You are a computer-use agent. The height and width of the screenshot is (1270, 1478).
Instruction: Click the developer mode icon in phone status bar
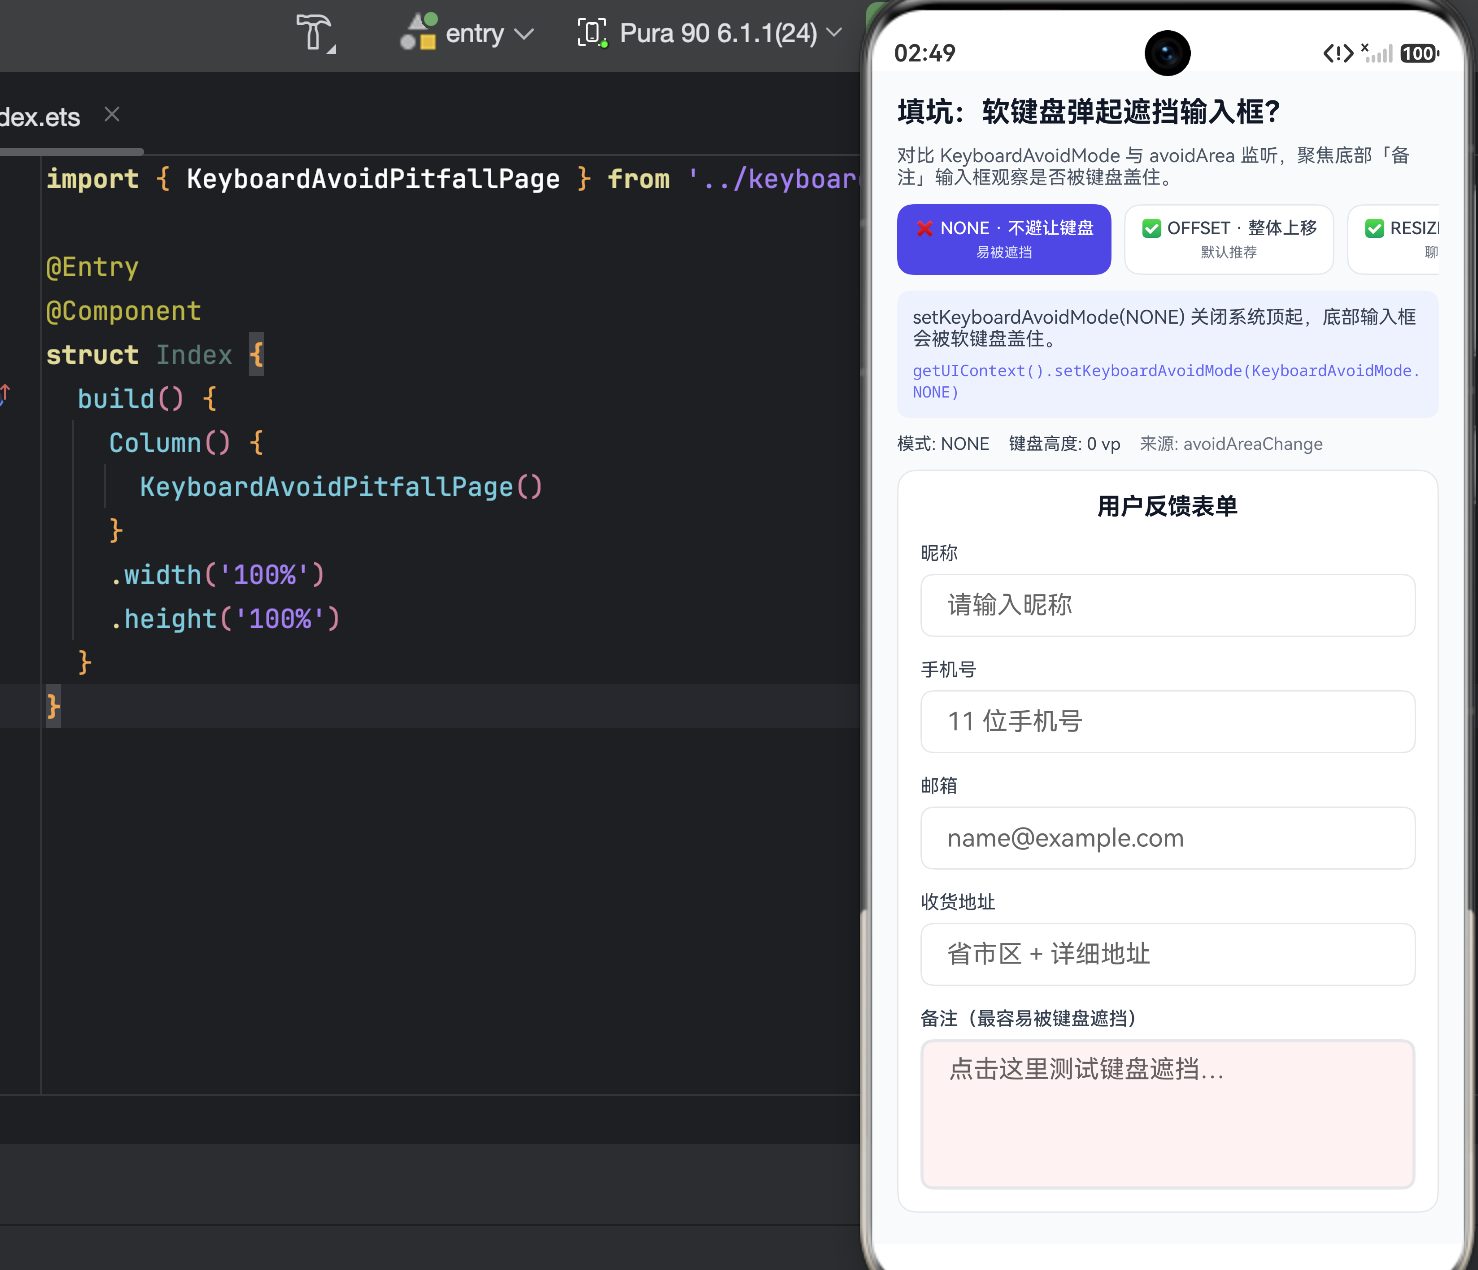click(1338, 53)
